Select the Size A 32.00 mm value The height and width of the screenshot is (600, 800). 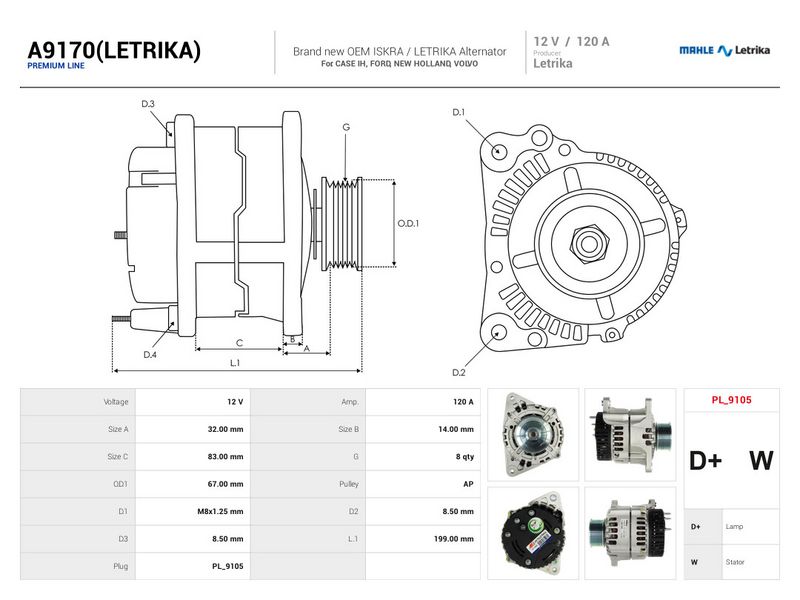(193, 429)
